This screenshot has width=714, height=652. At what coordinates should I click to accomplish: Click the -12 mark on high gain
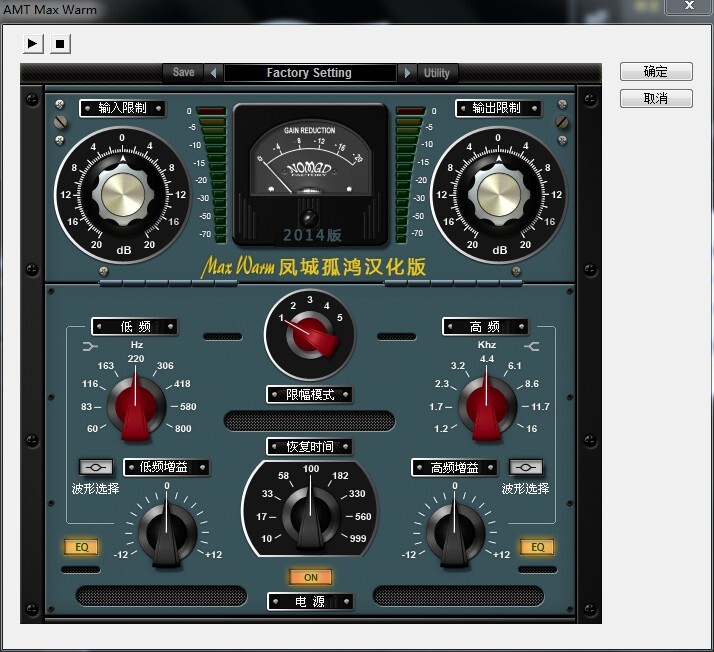click(409, 555)
